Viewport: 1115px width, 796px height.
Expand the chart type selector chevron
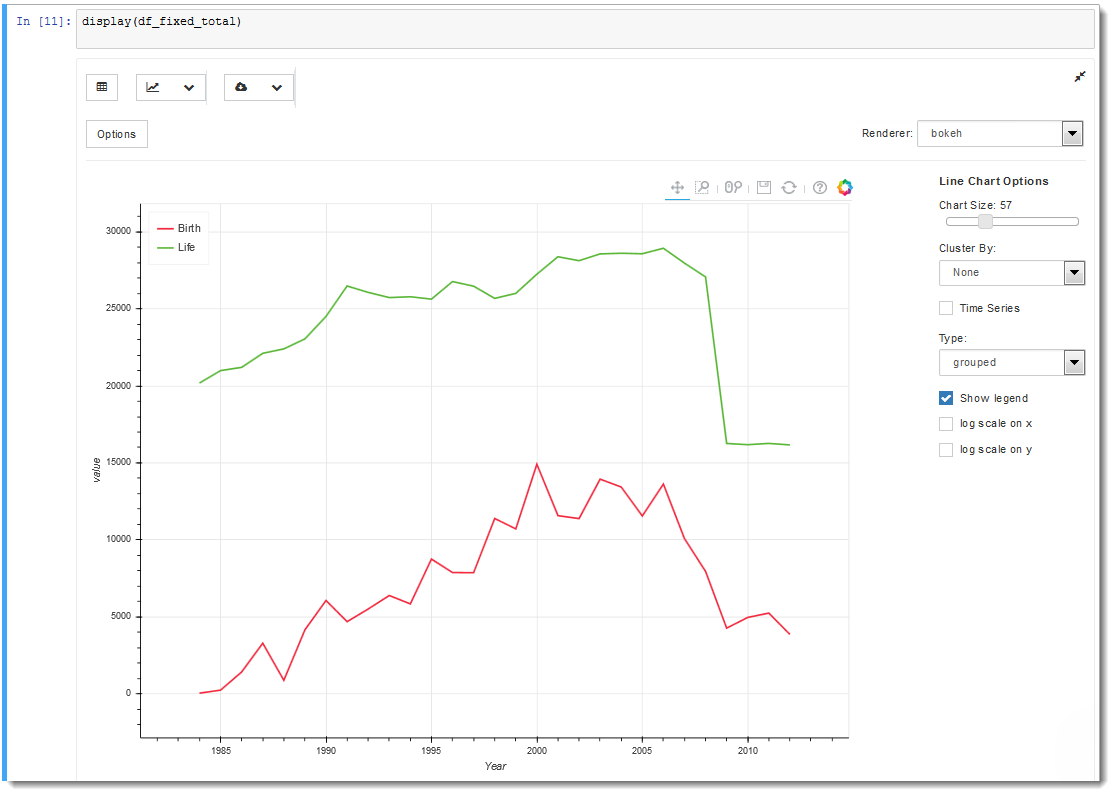tap(188, 87)
